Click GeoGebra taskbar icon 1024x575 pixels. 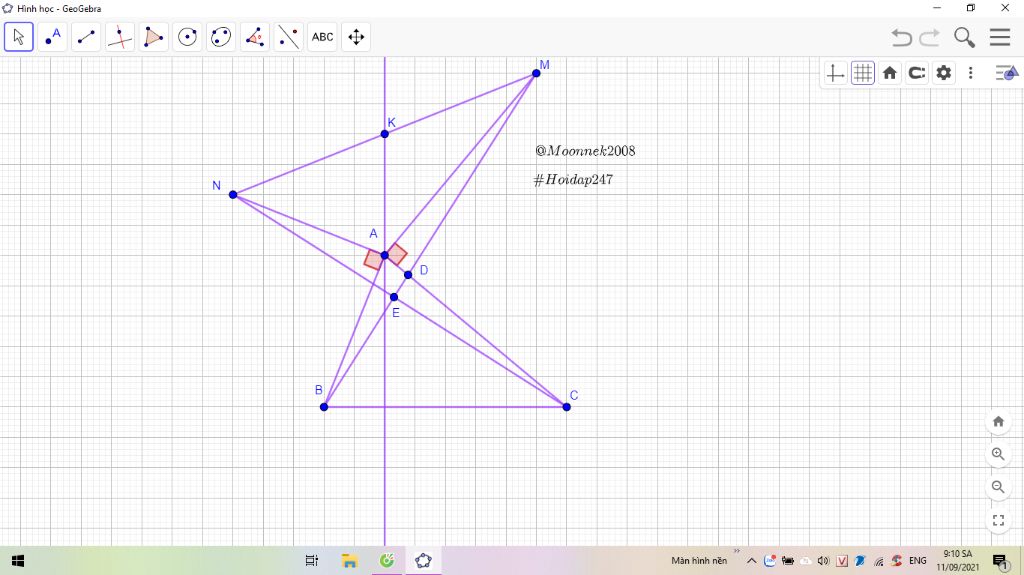tap(423, 561)
